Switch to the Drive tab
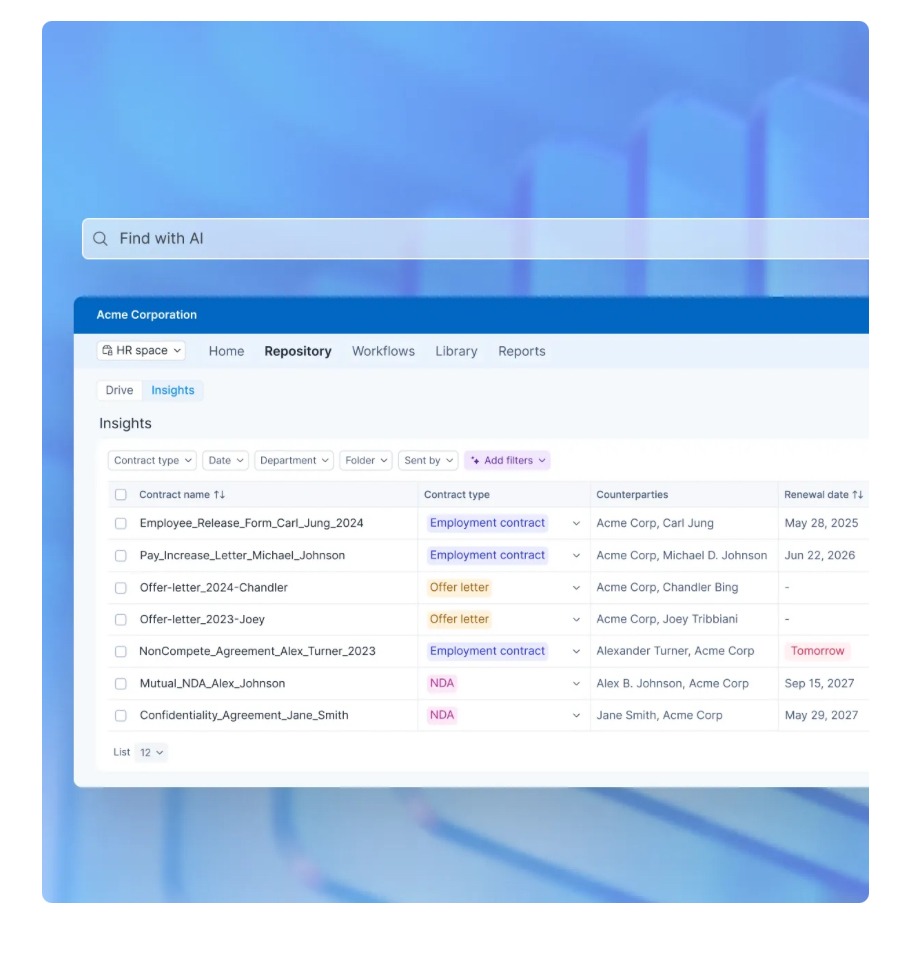The height and width of the screenshot is (966, 919). coord(118,390)
